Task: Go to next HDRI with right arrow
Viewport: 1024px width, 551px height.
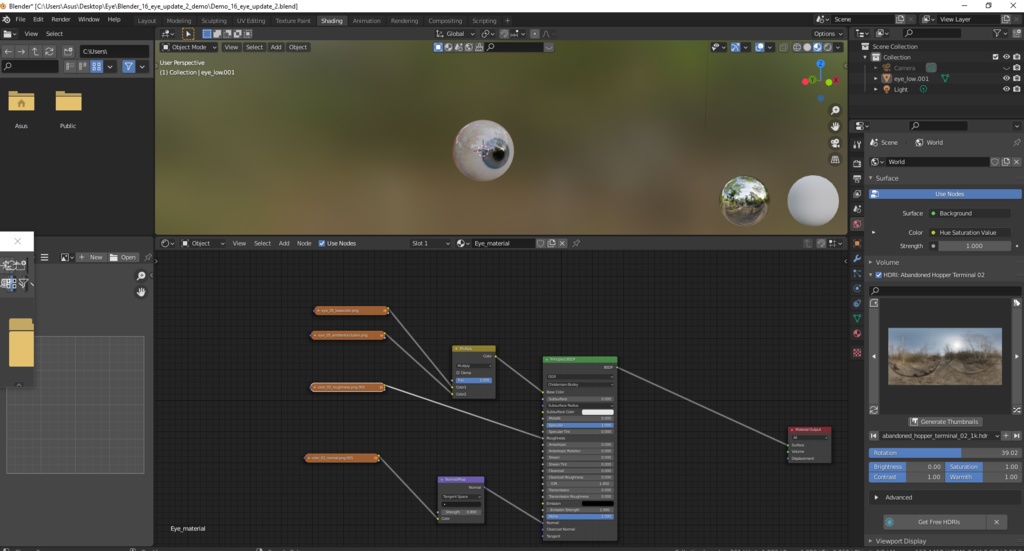Action: (x=1017, y=356)
